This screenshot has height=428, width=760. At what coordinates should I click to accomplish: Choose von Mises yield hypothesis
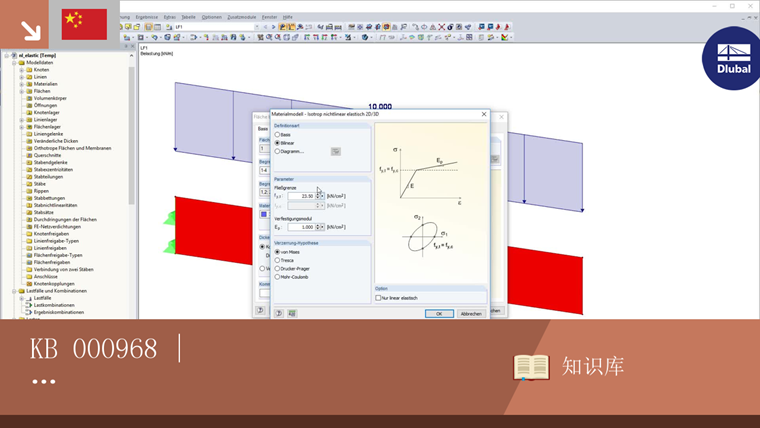click(277, 252)
